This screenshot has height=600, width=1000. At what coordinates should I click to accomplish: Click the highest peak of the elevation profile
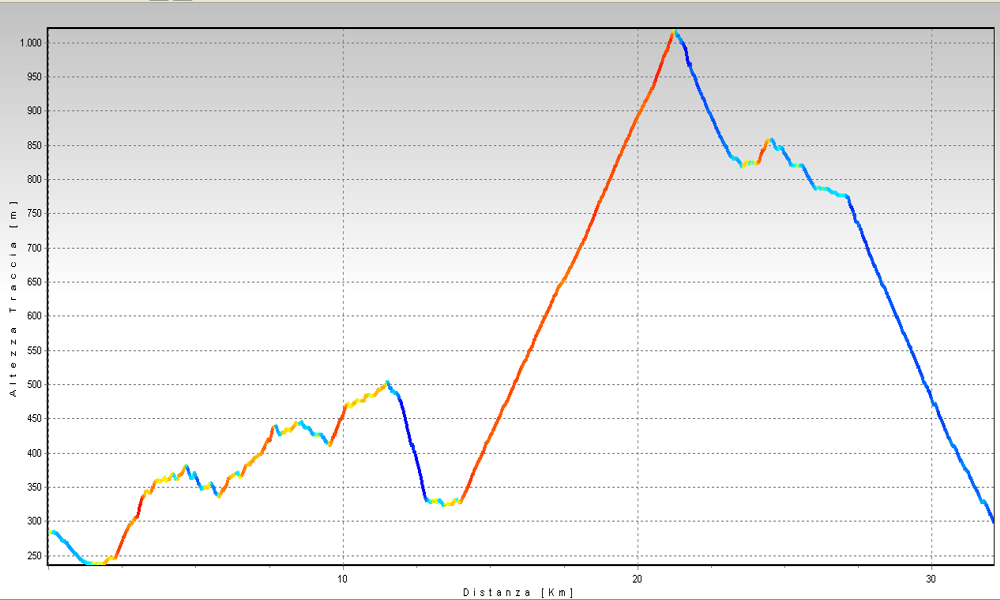click(x=675, y=32)
